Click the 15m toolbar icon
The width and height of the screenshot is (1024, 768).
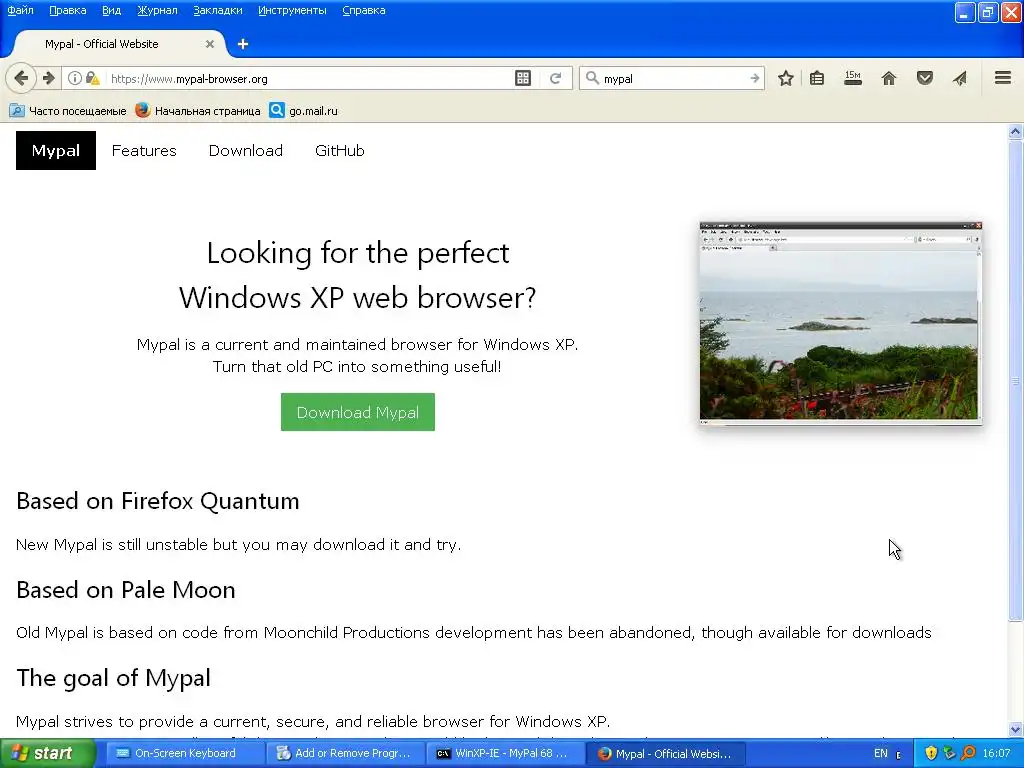853,78
